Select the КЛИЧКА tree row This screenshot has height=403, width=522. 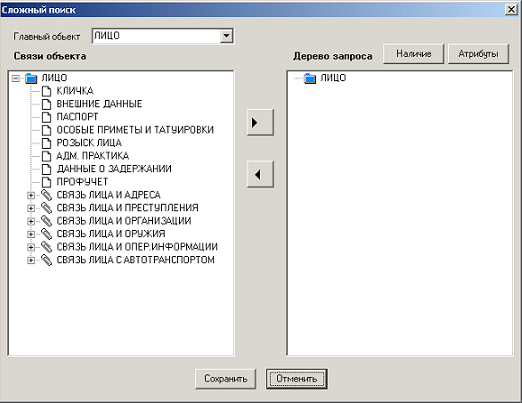point(75,91)
